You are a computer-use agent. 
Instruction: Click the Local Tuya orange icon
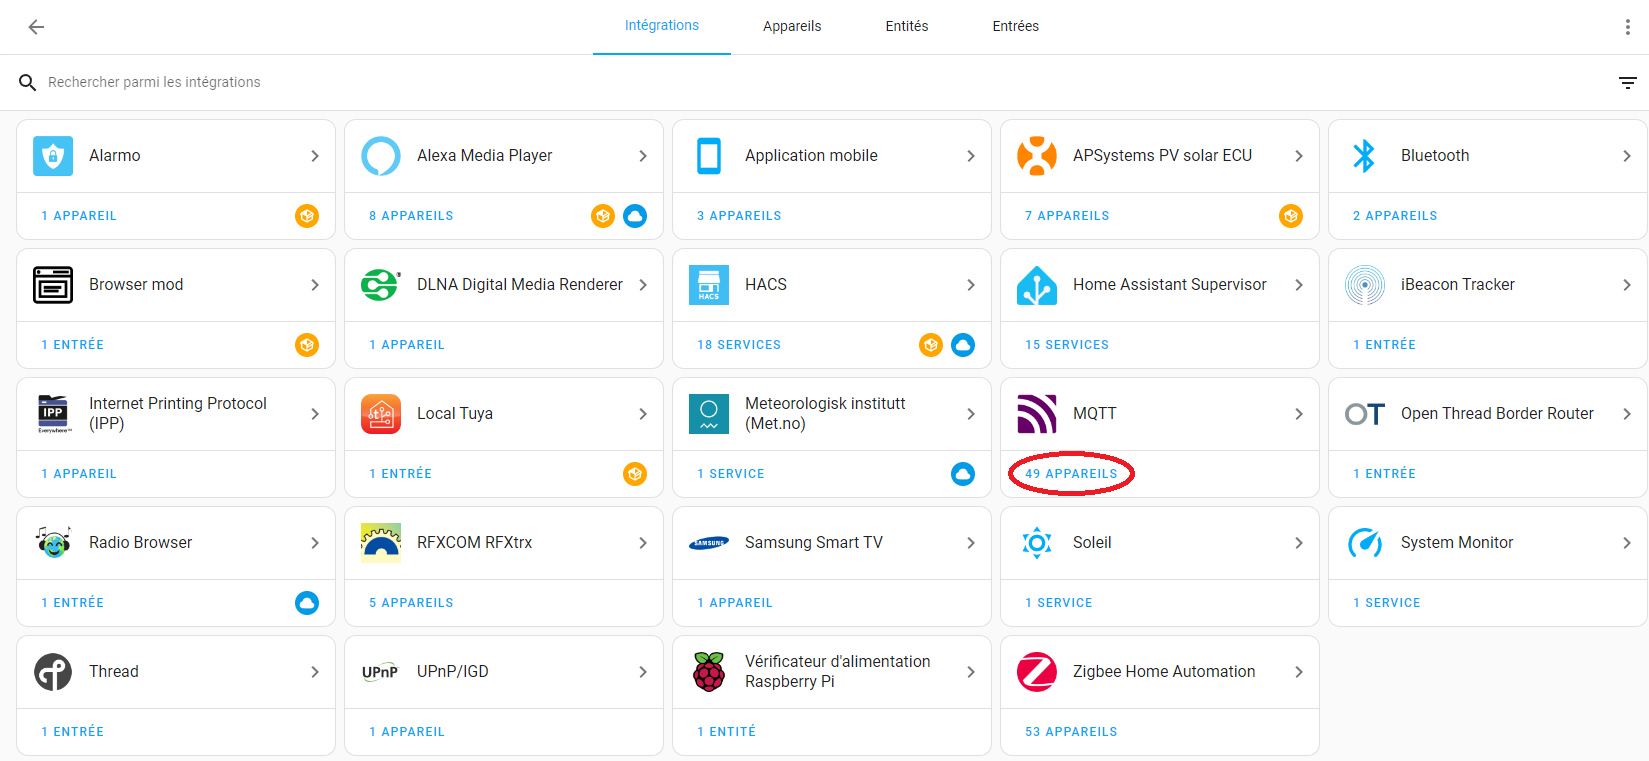tap(381, 414)
